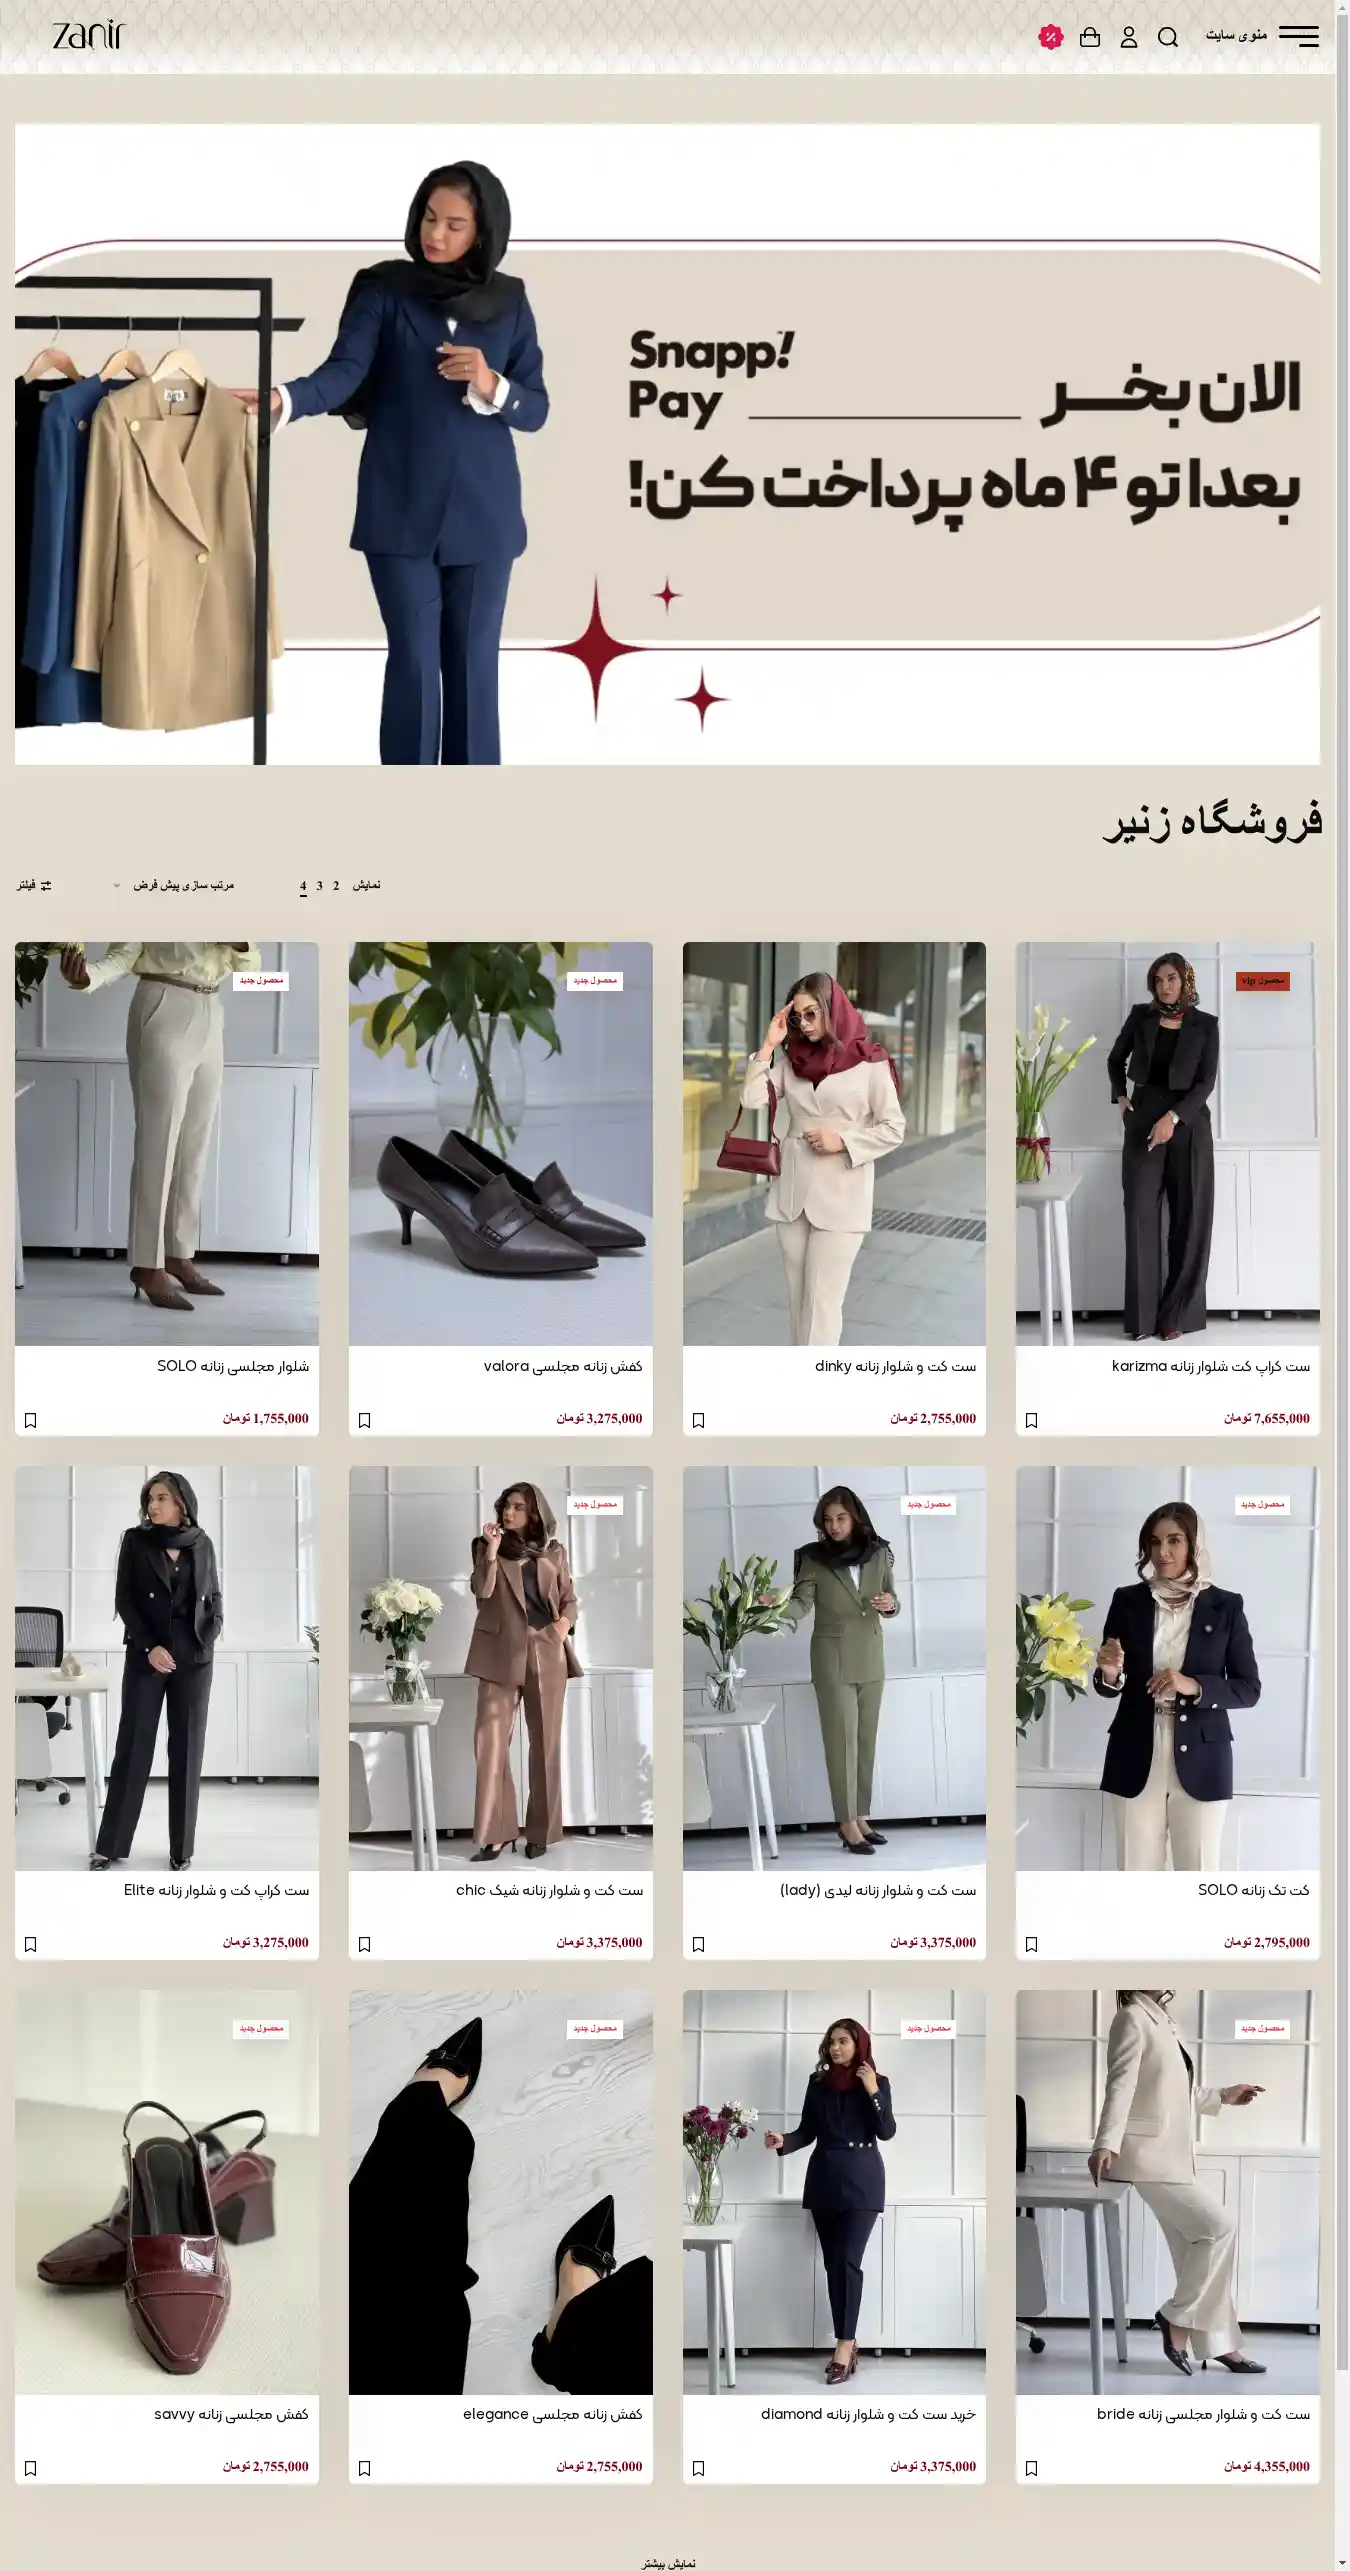Open the shopping bag cart icon
The height and width of the screenshot is (2571, 1350).
1089,37
